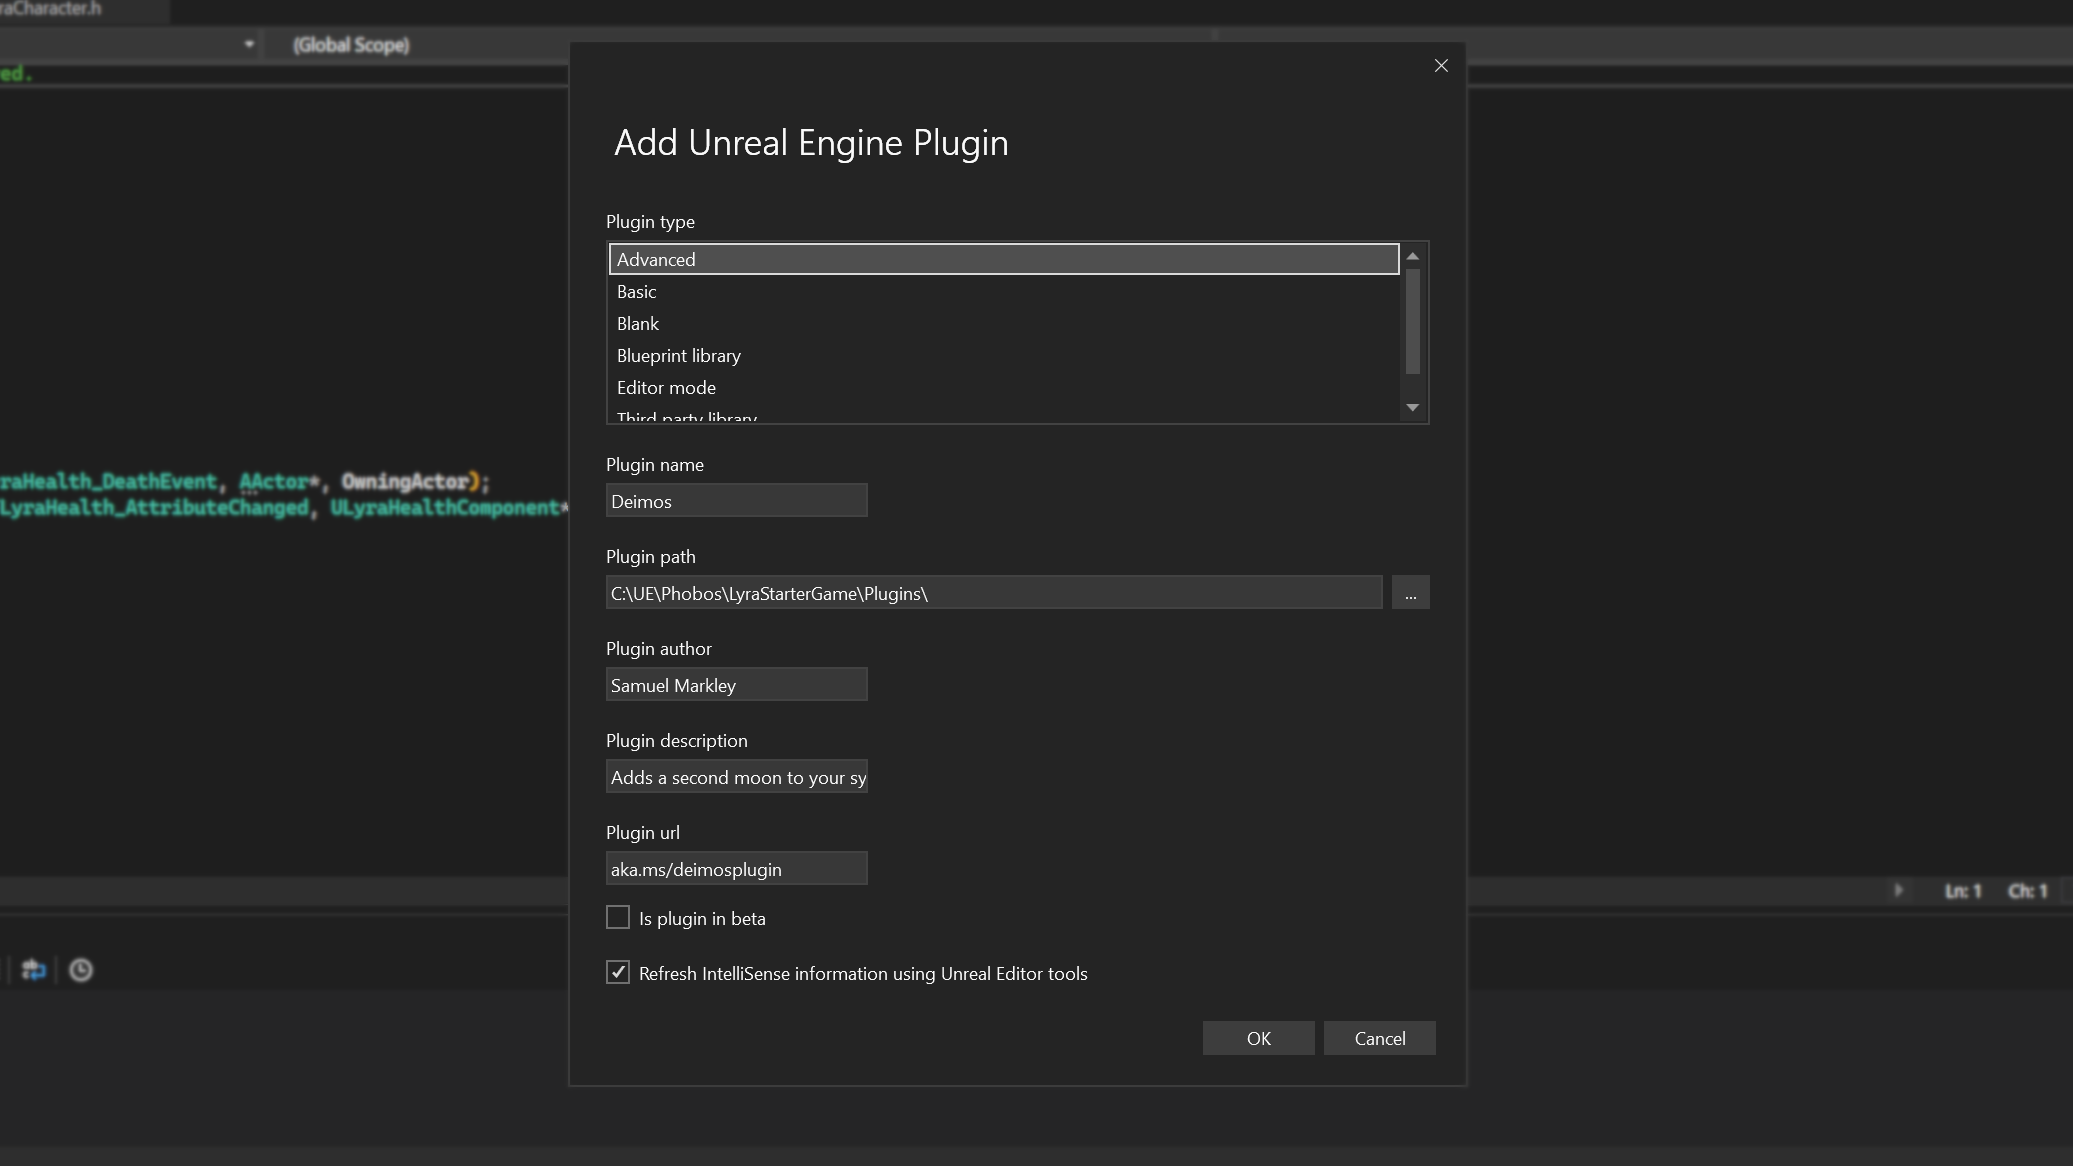
Task: Click OK to create plugin
Action: (x=1259, y=1038)
